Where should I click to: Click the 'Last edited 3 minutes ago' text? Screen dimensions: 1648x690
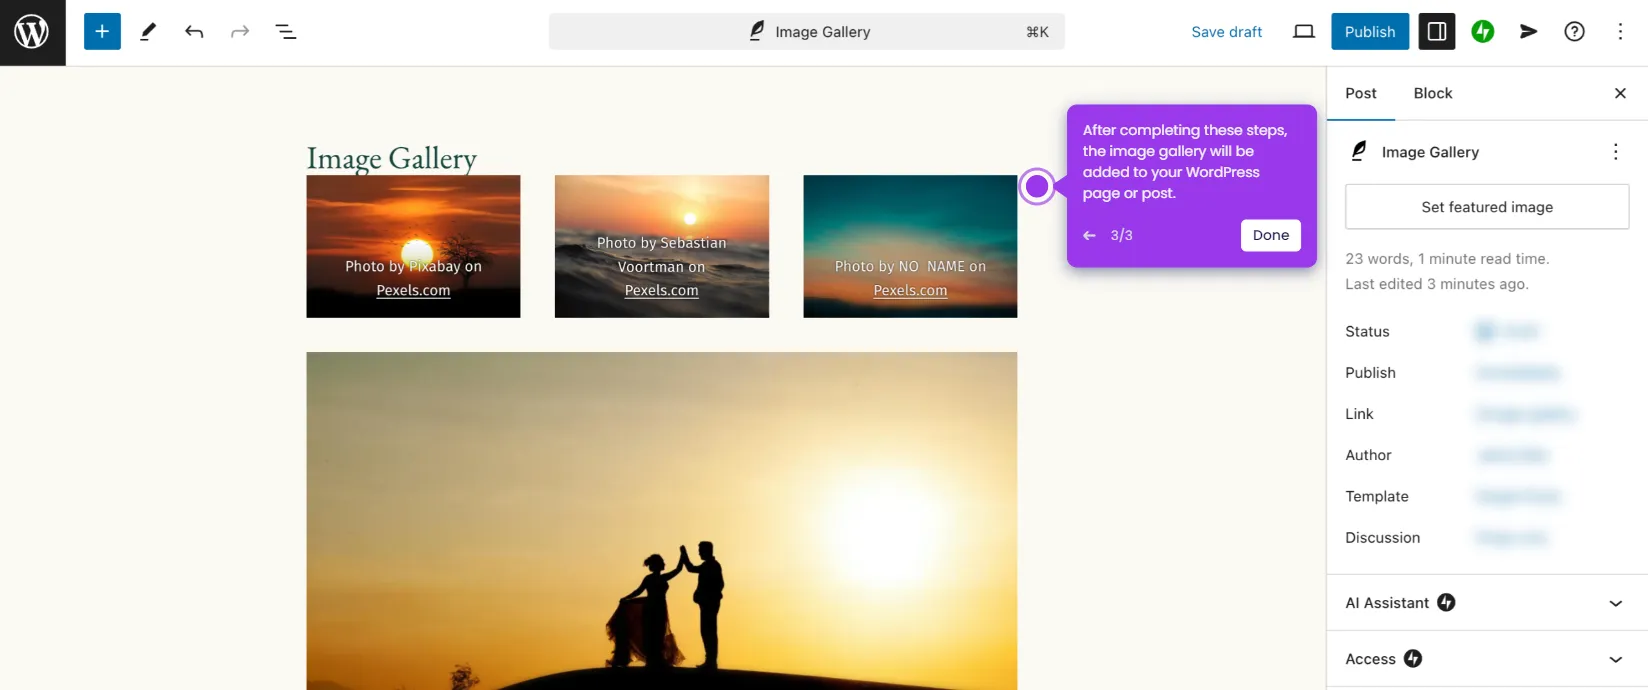click(1437, 284)
